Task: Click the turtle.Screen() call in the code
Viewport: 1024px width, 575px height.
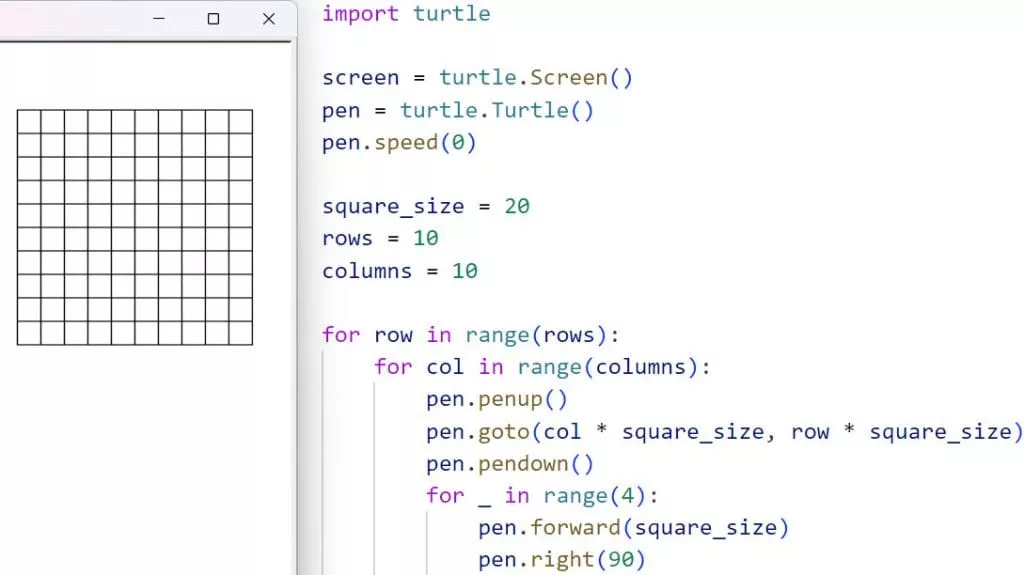Action: (x=536, y=78)
